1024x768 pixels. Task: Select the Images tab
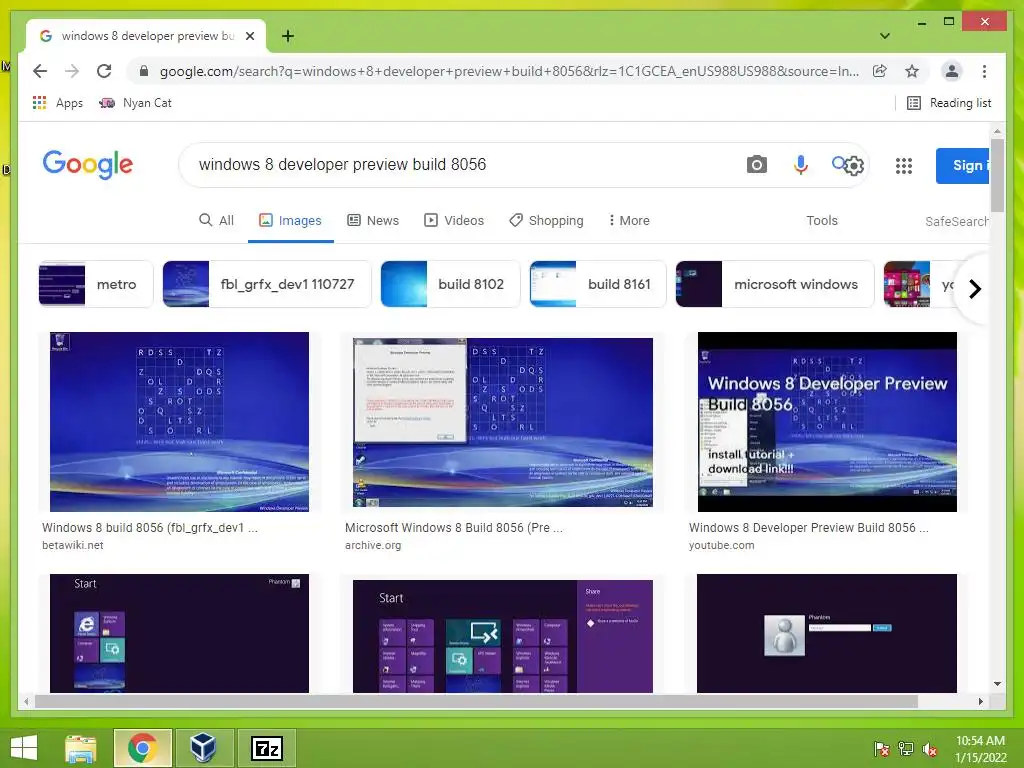coord(290,220)
